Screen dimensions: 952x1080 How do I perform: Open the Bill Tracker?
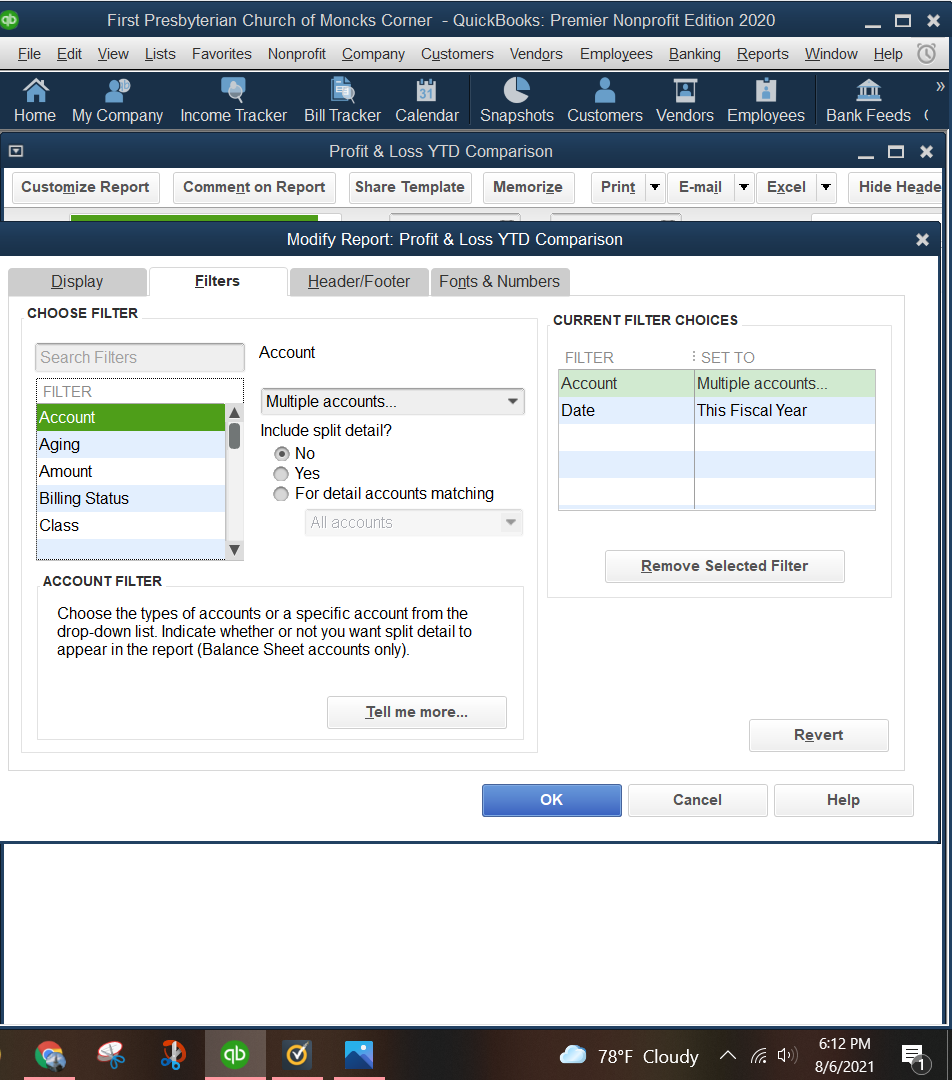342,100
